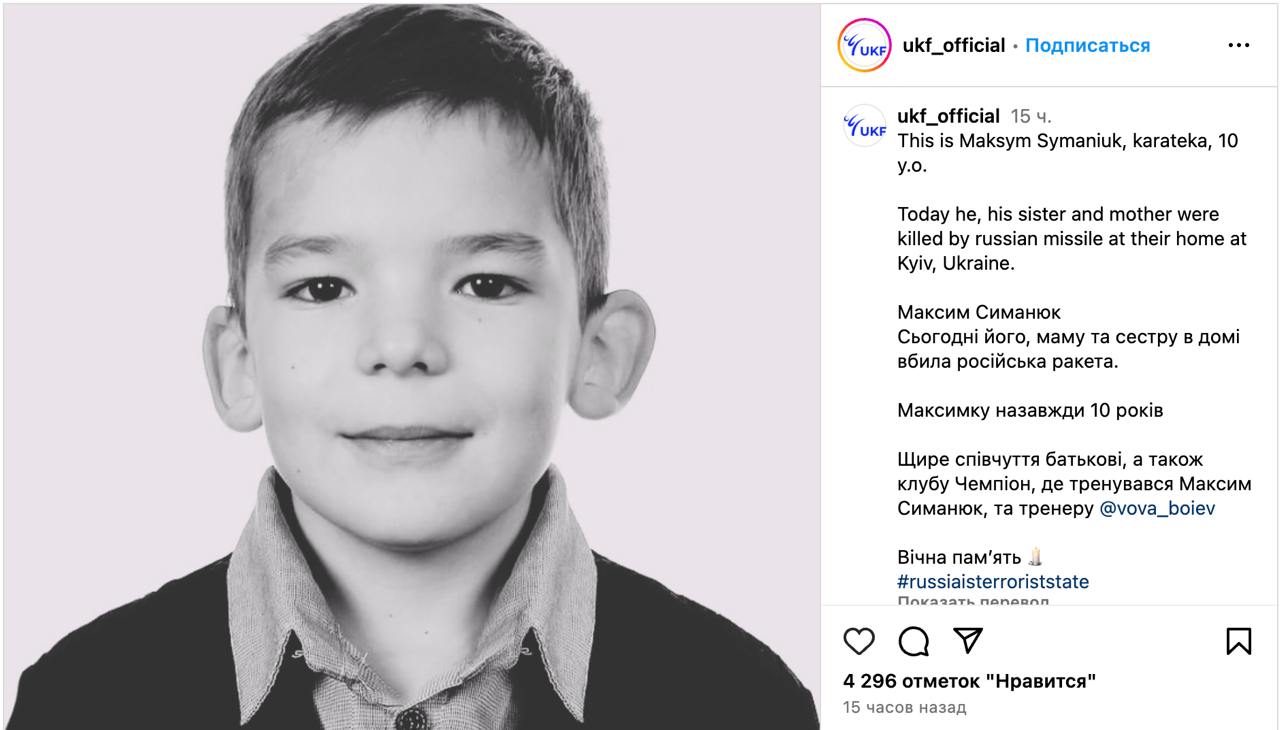The width and height of the screenshot is (1280, 730).
Task: Click the small UKF avatar beside the caption
Action: pos(864,126)
